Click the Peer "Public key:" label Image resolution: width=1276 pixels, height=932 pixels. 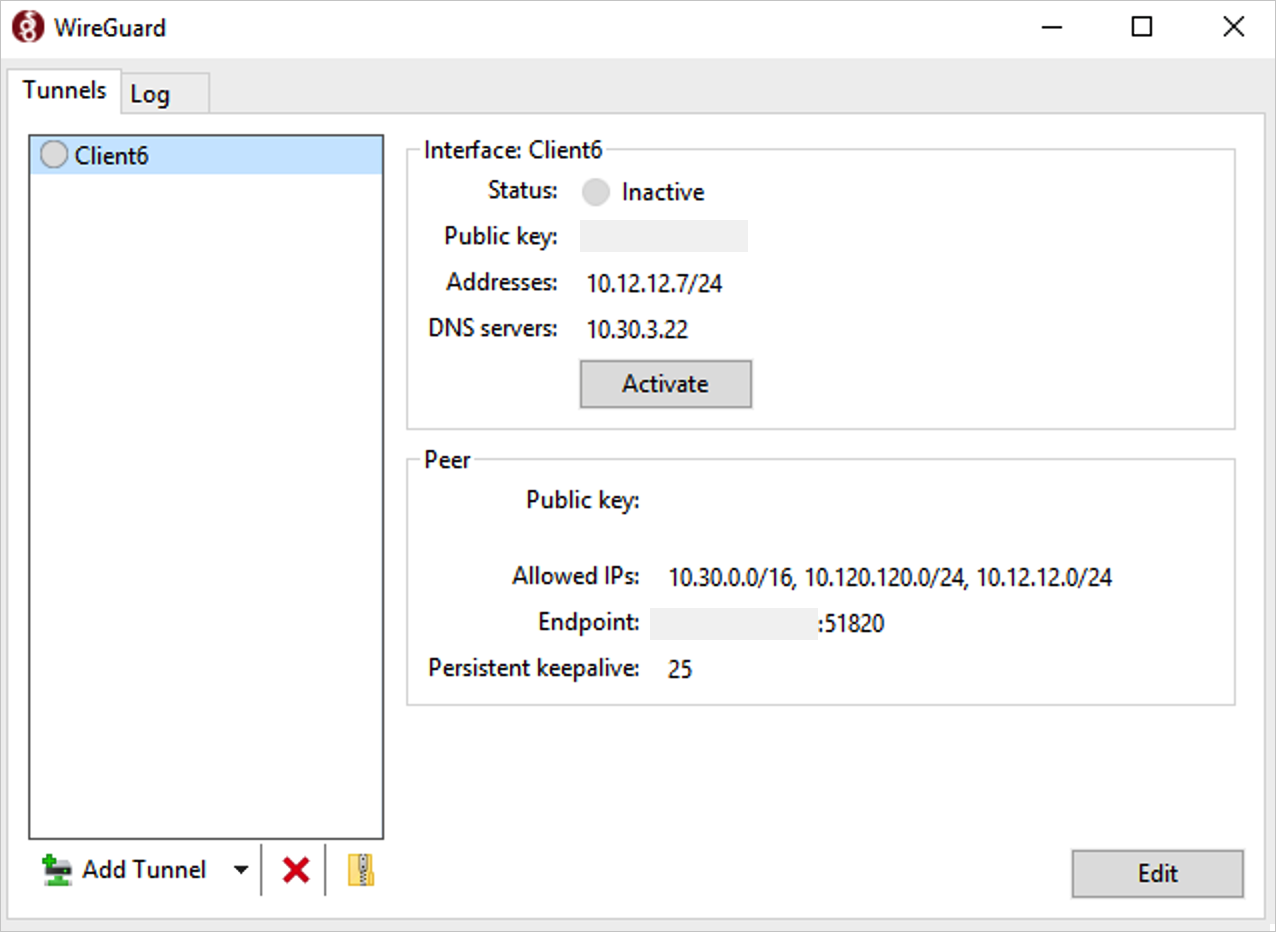(583, 500)
